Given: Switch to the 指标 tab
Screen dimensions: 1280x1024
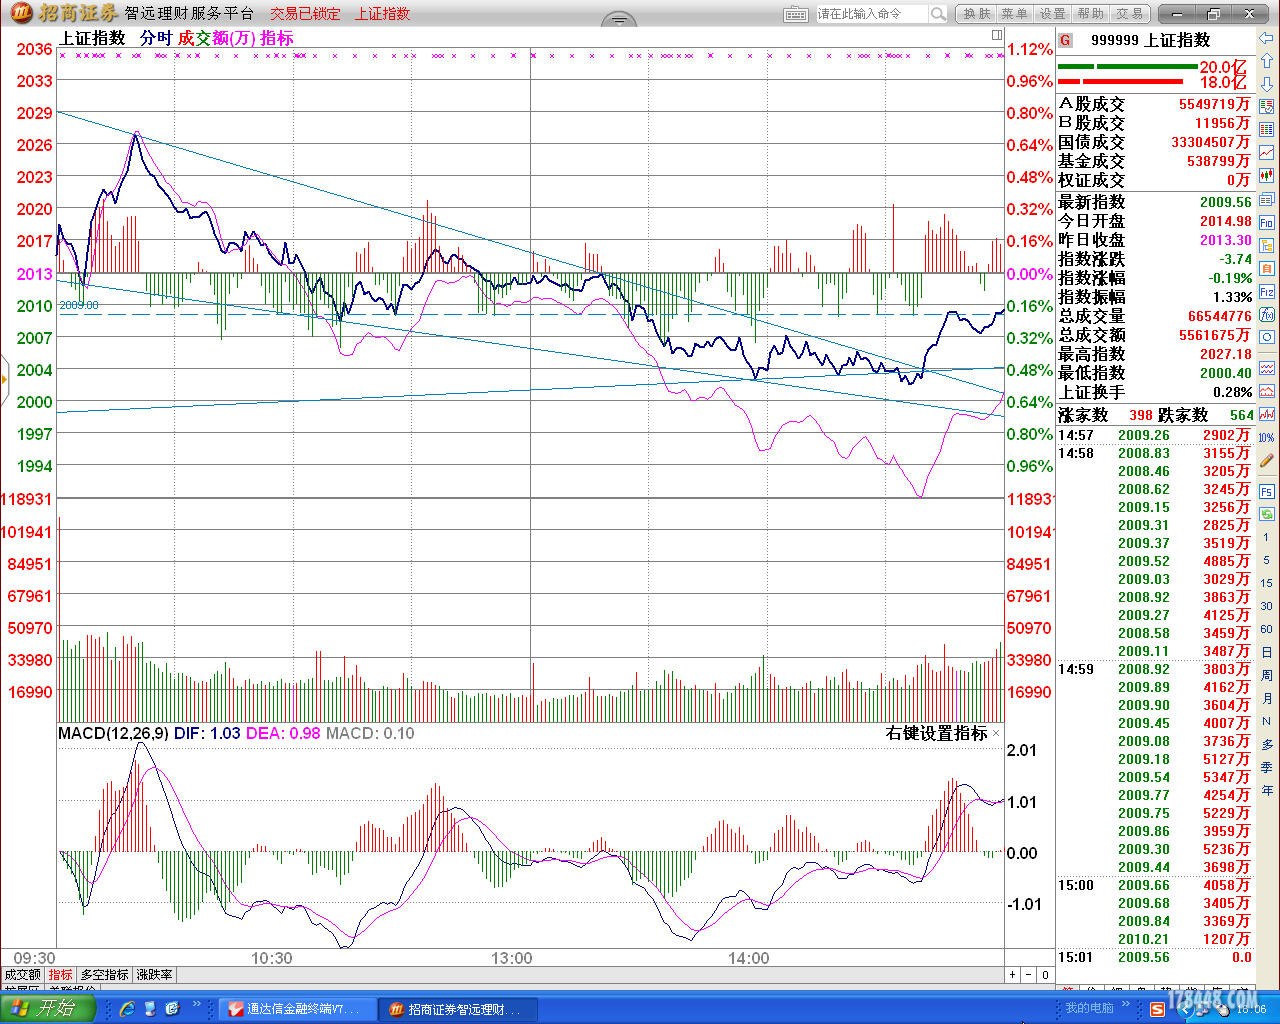Looking at the screenshot, I should click(x=61, y=974).
